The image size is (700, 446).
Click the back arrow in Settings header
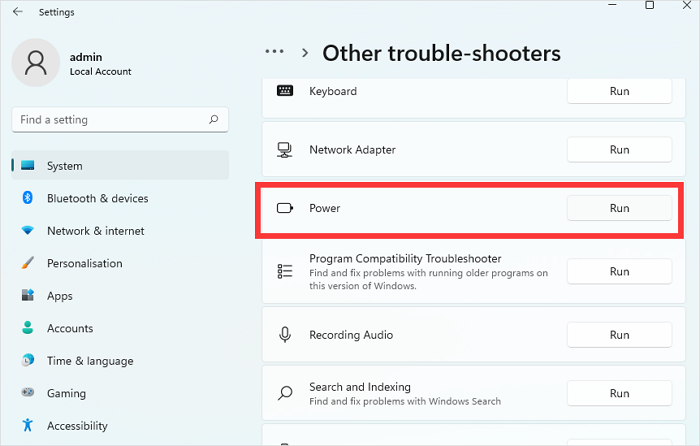pos(18,12)
